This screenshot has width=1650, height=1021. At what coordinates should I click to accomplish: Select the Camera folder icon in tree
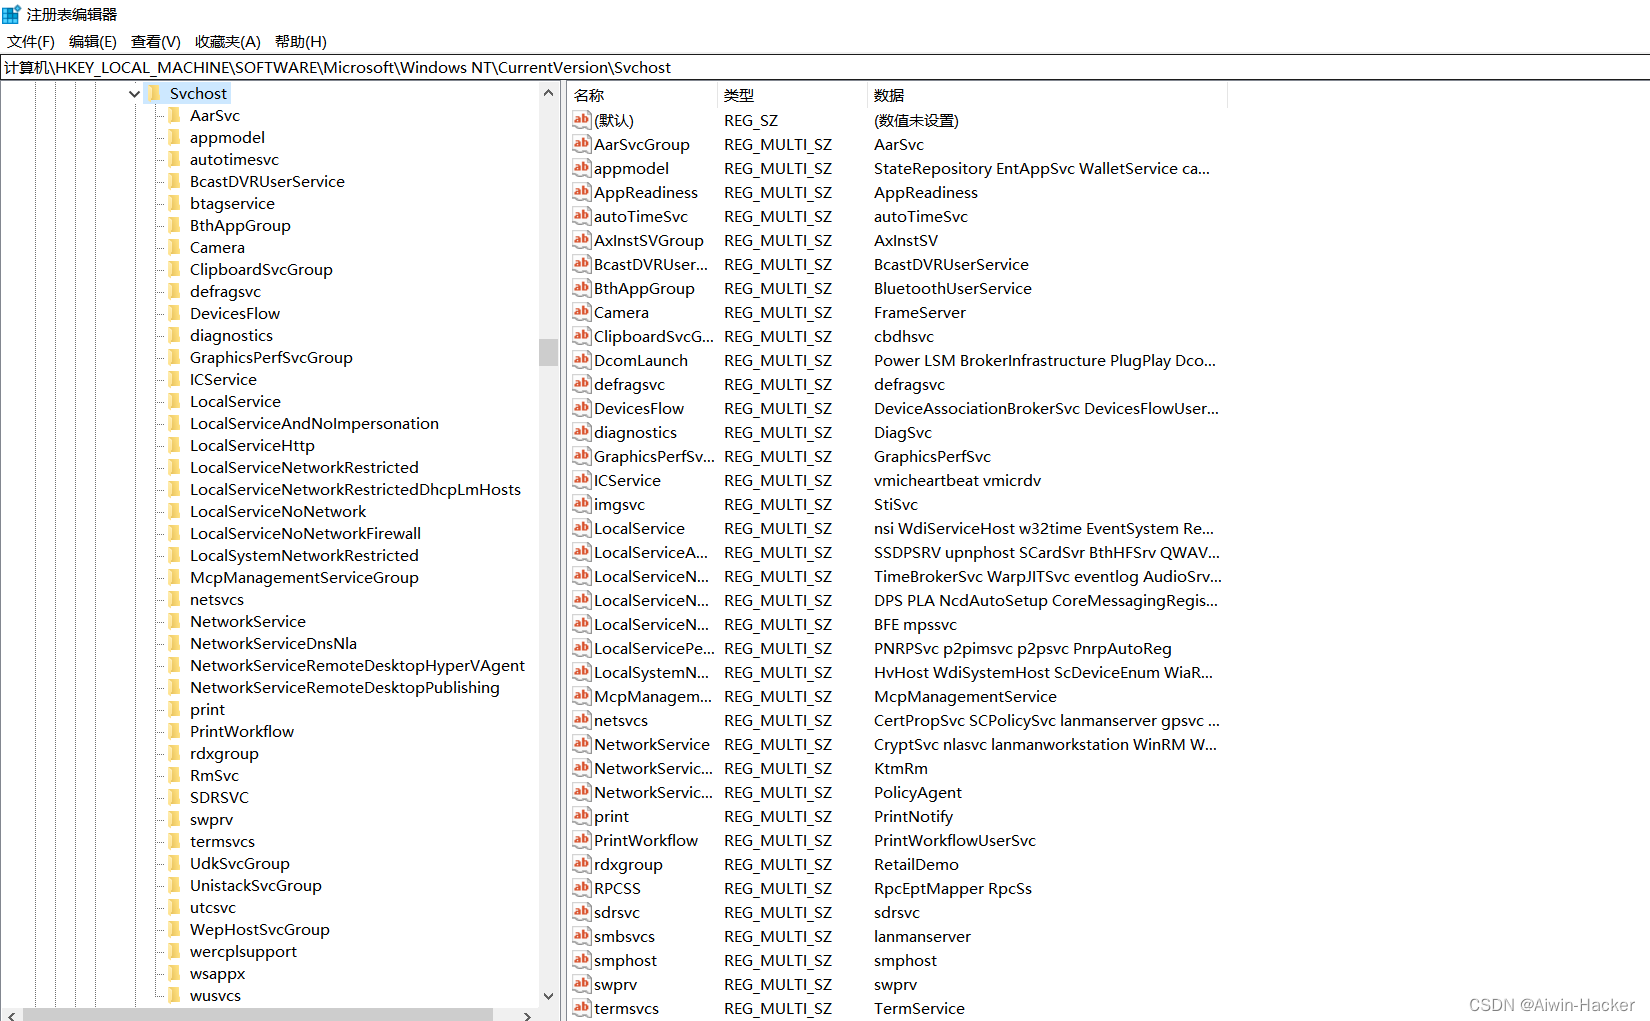pyautogui.click(x=176, y=247)
